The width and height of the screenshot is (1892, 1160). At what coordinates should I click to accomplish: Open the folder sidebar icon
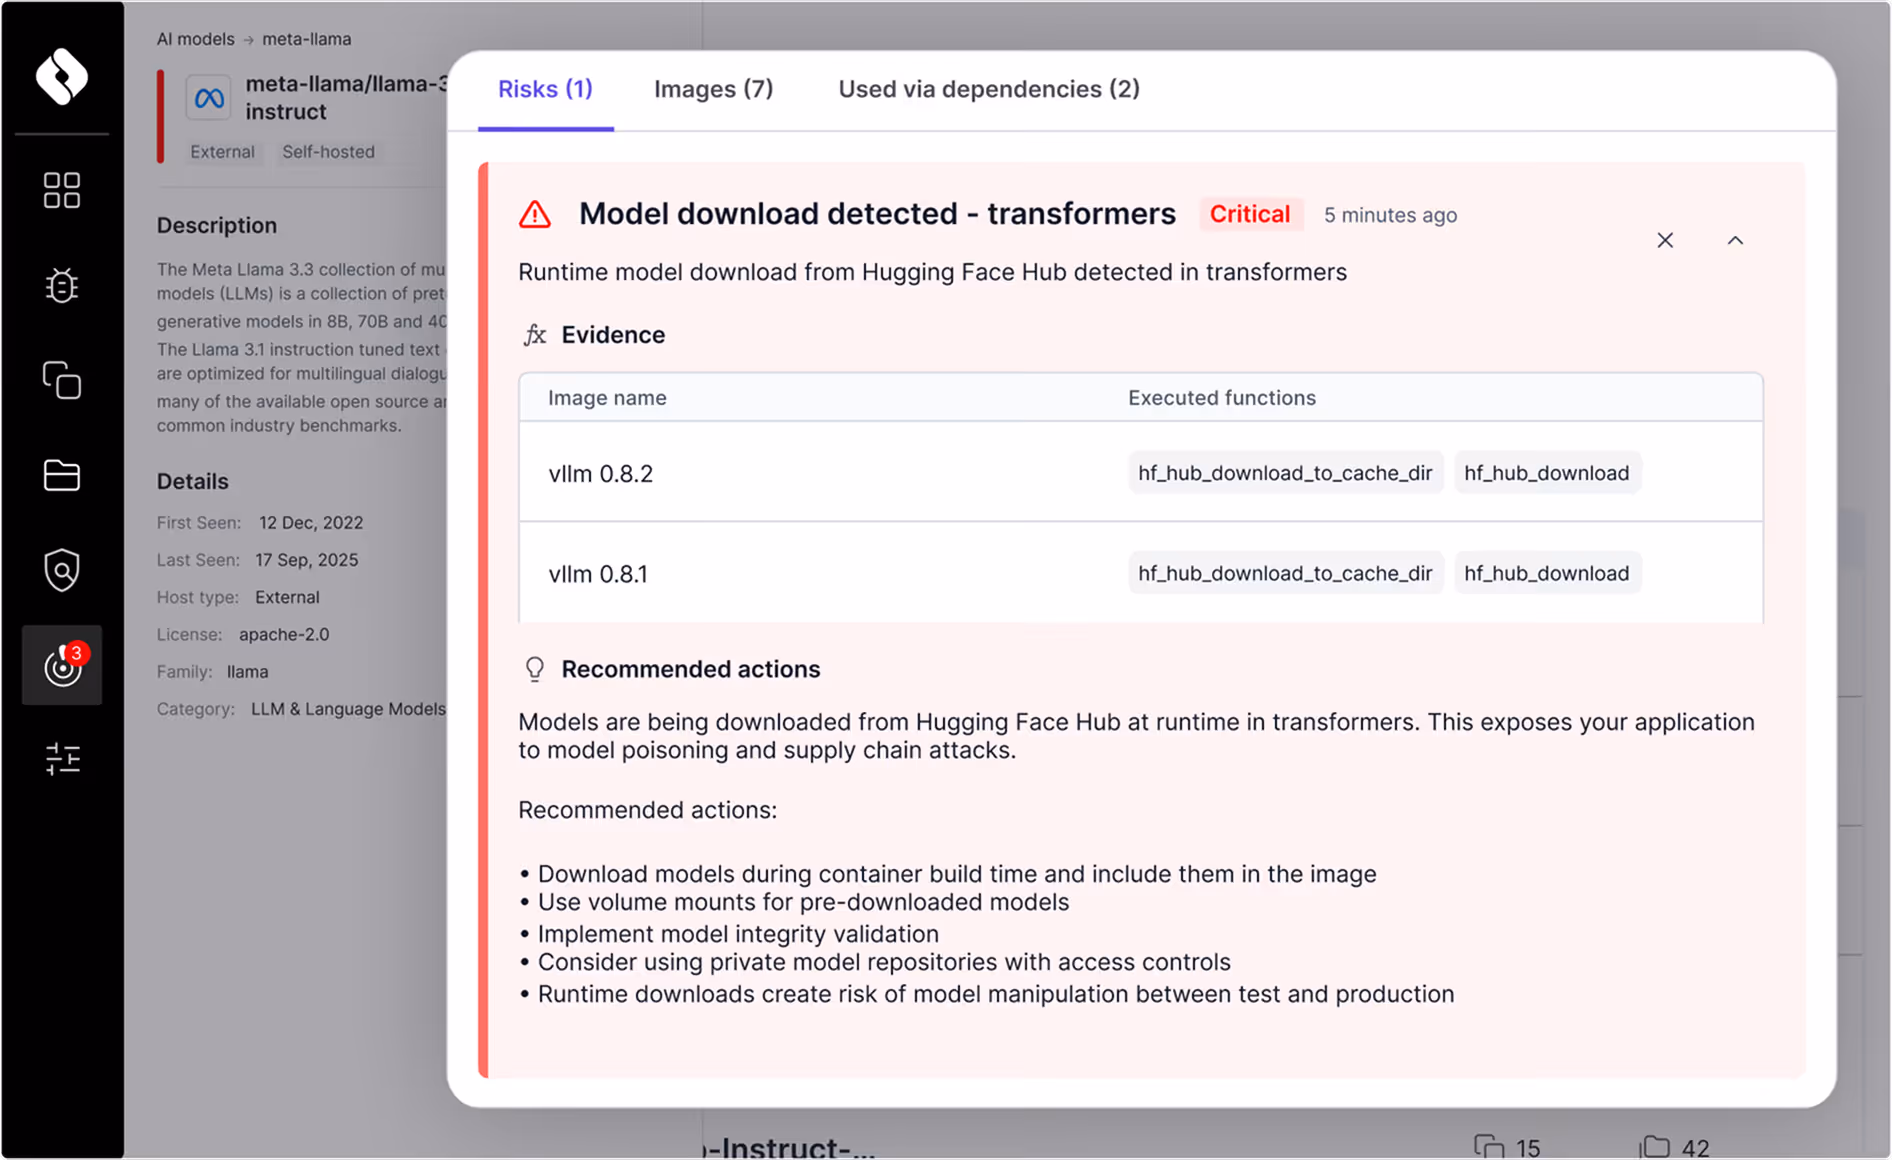62,475
